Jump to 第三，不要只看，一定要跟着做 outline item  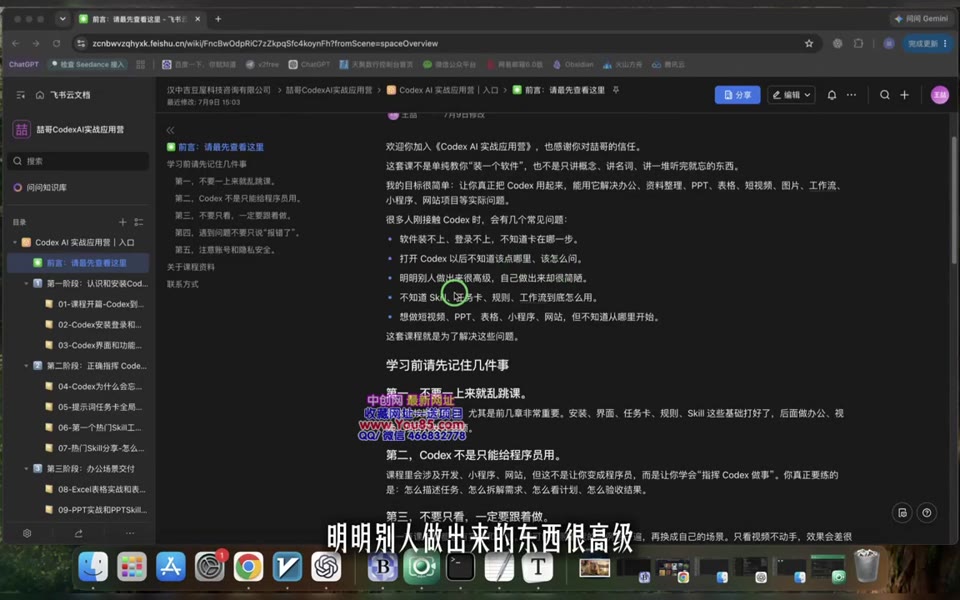pyautogui.click(x=234, y=216)
